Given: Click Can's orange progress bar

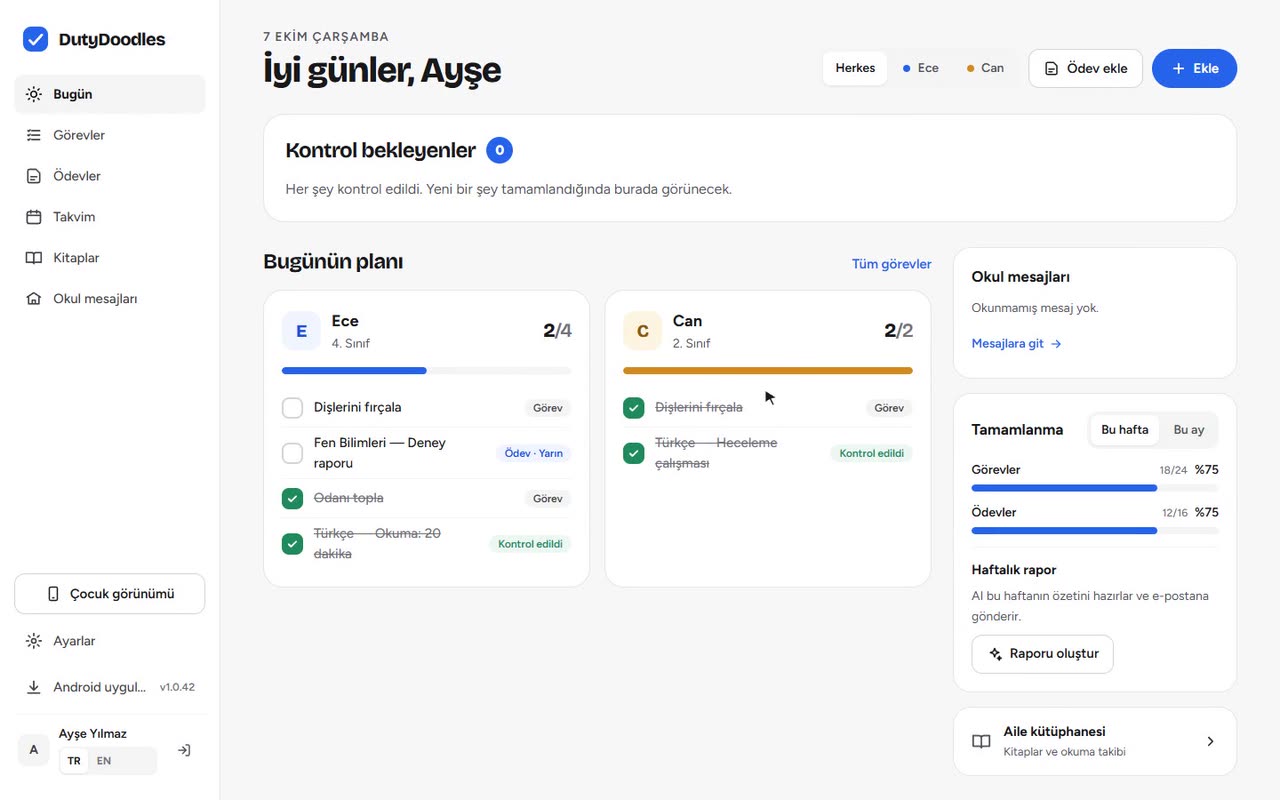Looking at the screenshot, I should (768, 371).
